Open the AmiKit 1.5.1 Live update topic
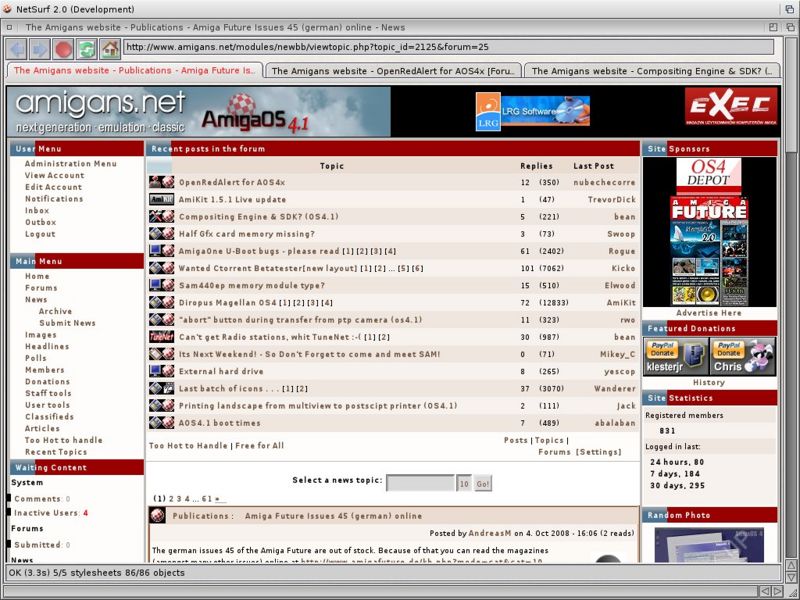Image resolution: width=800 pixels, height=600 pixels. (232, 200)
